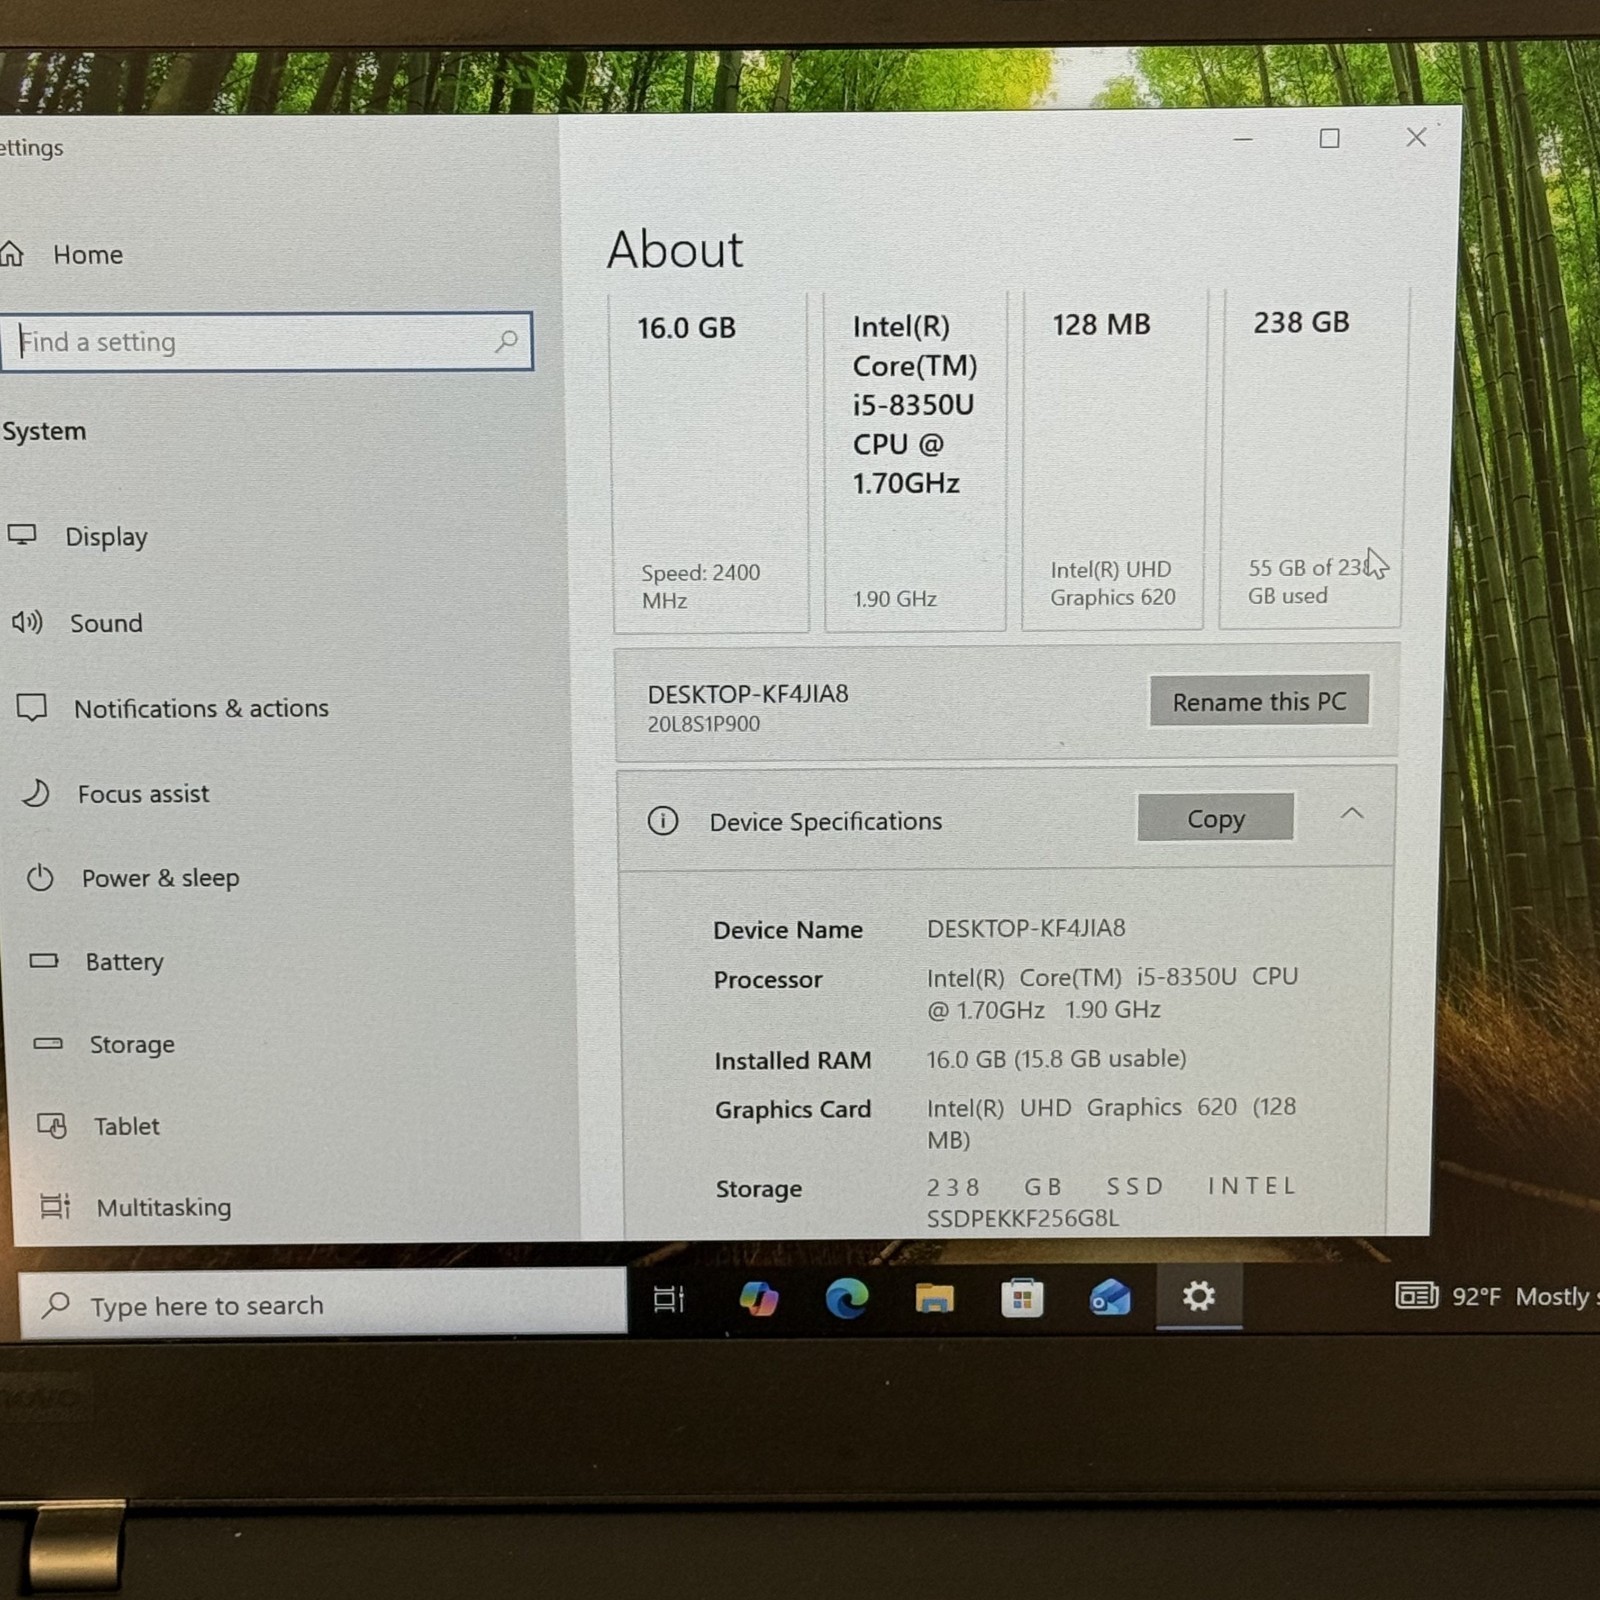This screenshot has height=1600, width=1600.
Task: Go to Settings Home
Action: click(x=88, y=254)
